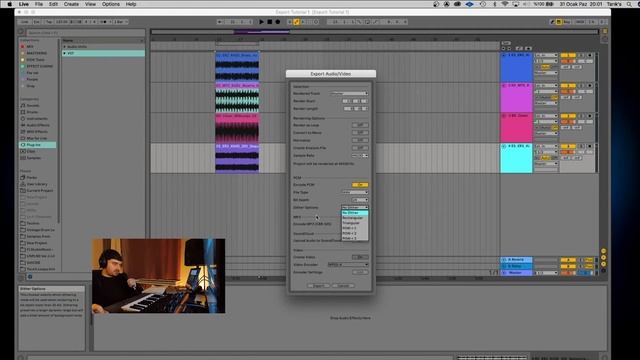This screenshot has width=640, height=360.
Task: Select the Plug-ins category
Action: pos(38,145)
